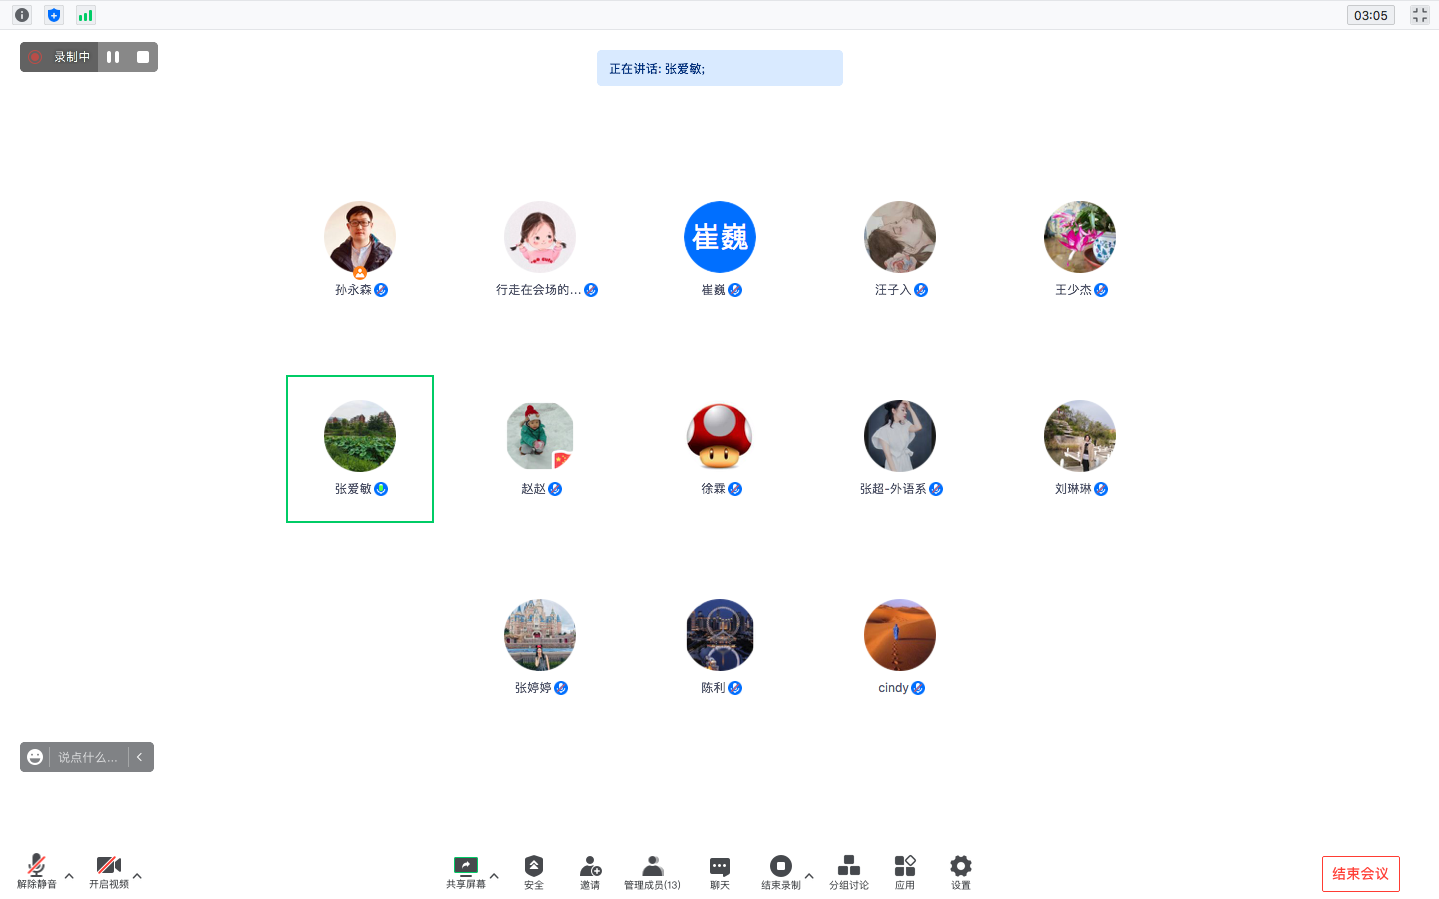Open Breakout Rooms (分组讨论)
This screenshot has height=899, width=1439.
click(848, 871)
